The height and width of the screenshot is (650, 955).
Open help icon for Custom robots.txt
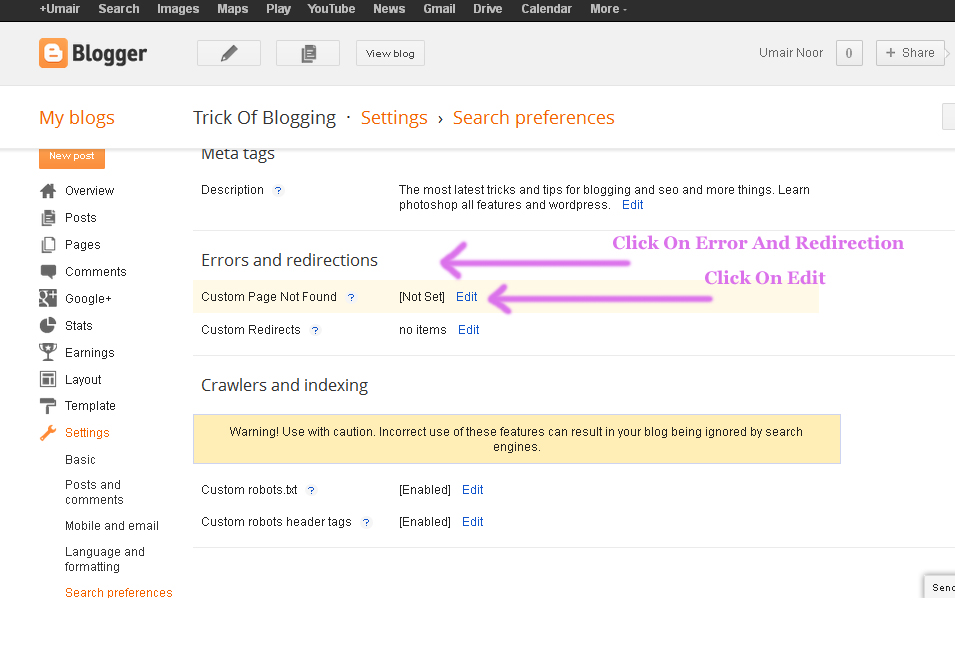pos(311,490)
